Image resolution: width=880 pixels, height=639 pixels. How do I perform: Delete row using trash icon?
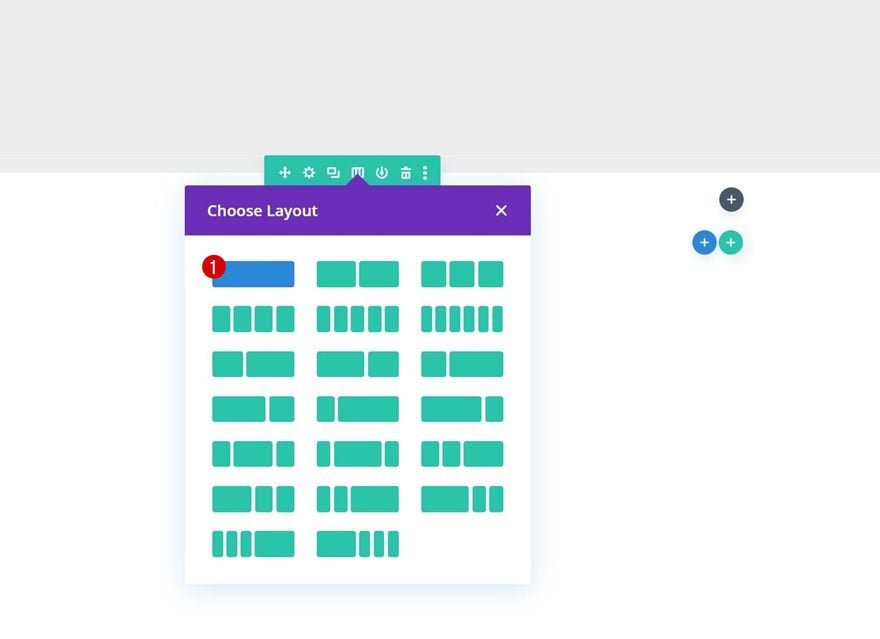click(x=405, y=173)
